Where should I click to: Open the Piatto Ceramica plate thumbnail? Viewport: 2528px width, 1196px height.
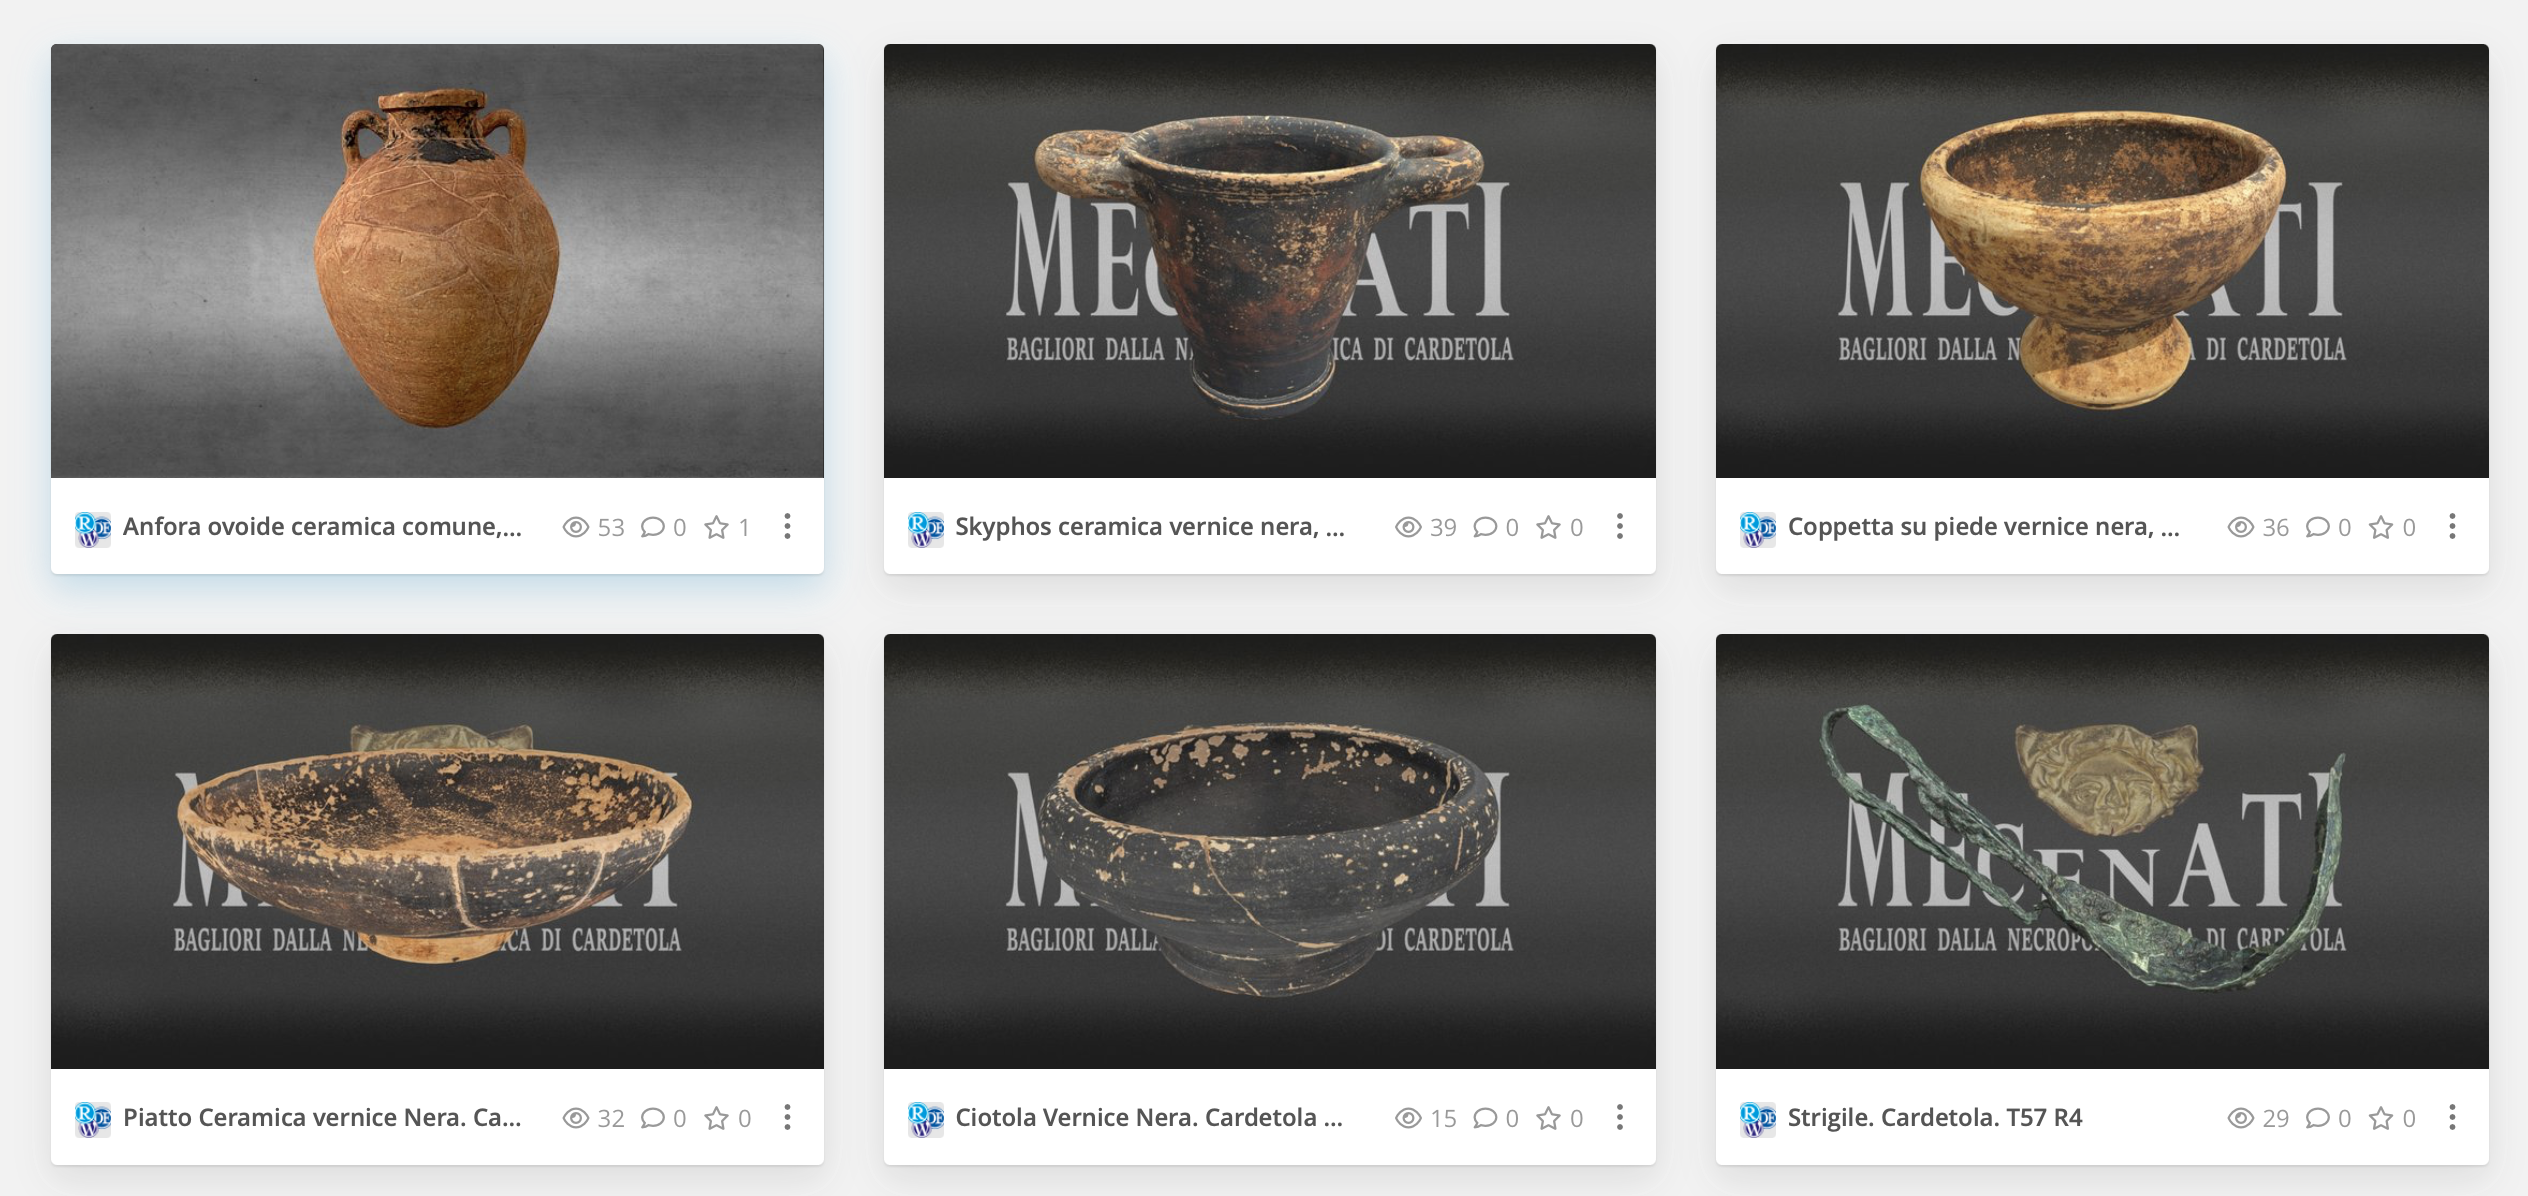pos(437,851)
